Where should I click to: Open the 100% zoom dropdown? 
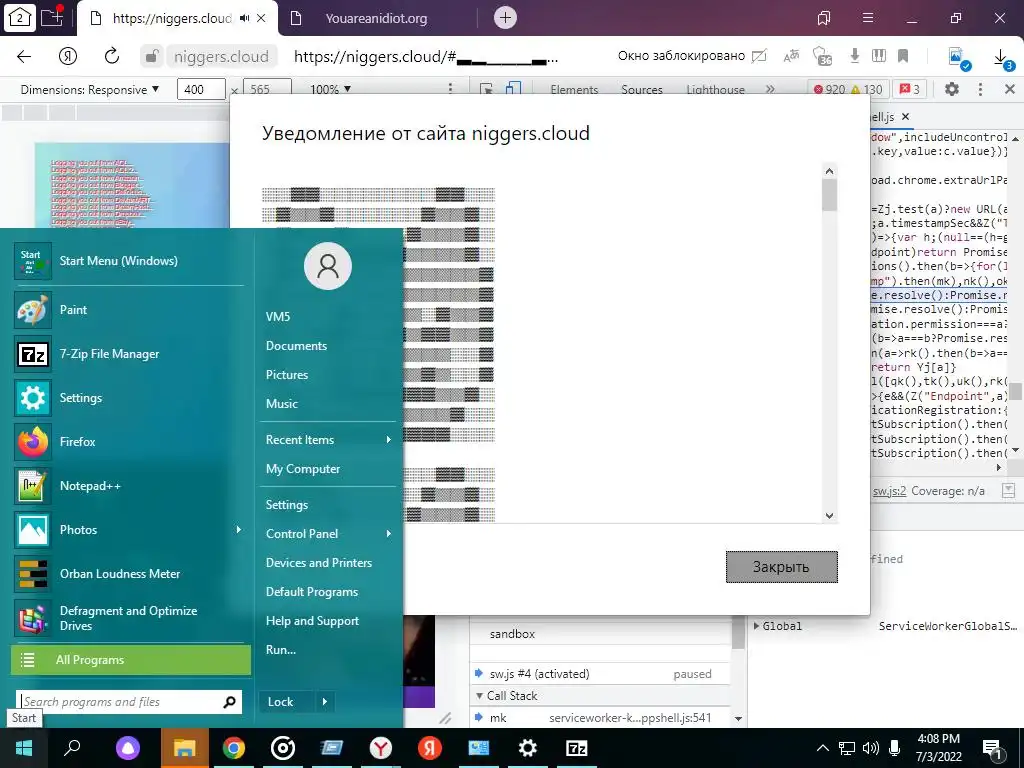click(x=330, y=89)
